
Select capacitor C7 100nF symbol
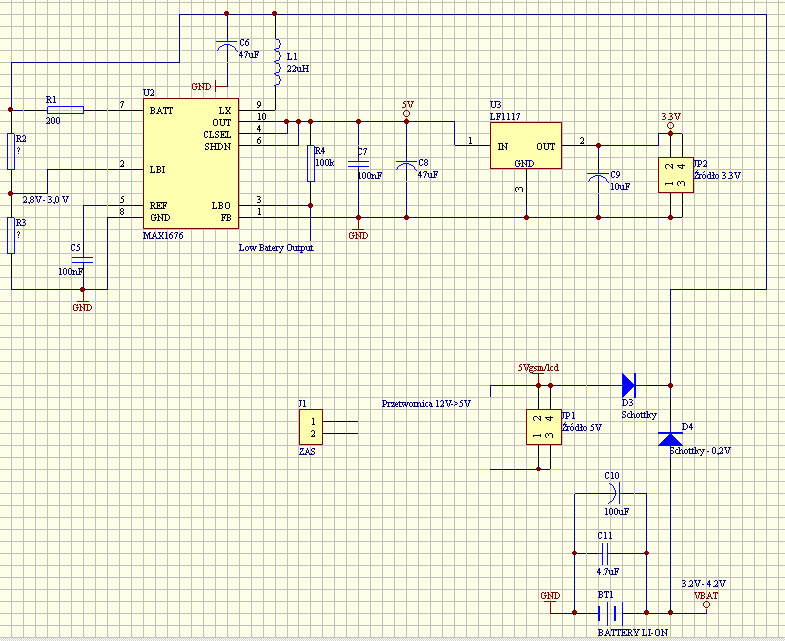click(358, 164)
